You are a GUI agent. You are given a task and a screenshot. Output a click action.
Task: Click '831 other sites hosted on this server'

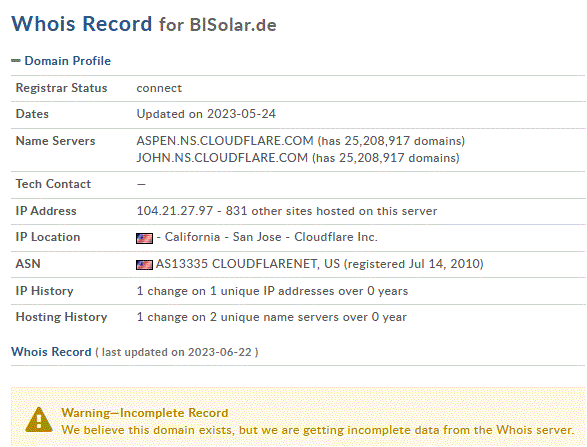tap(331, 211)
